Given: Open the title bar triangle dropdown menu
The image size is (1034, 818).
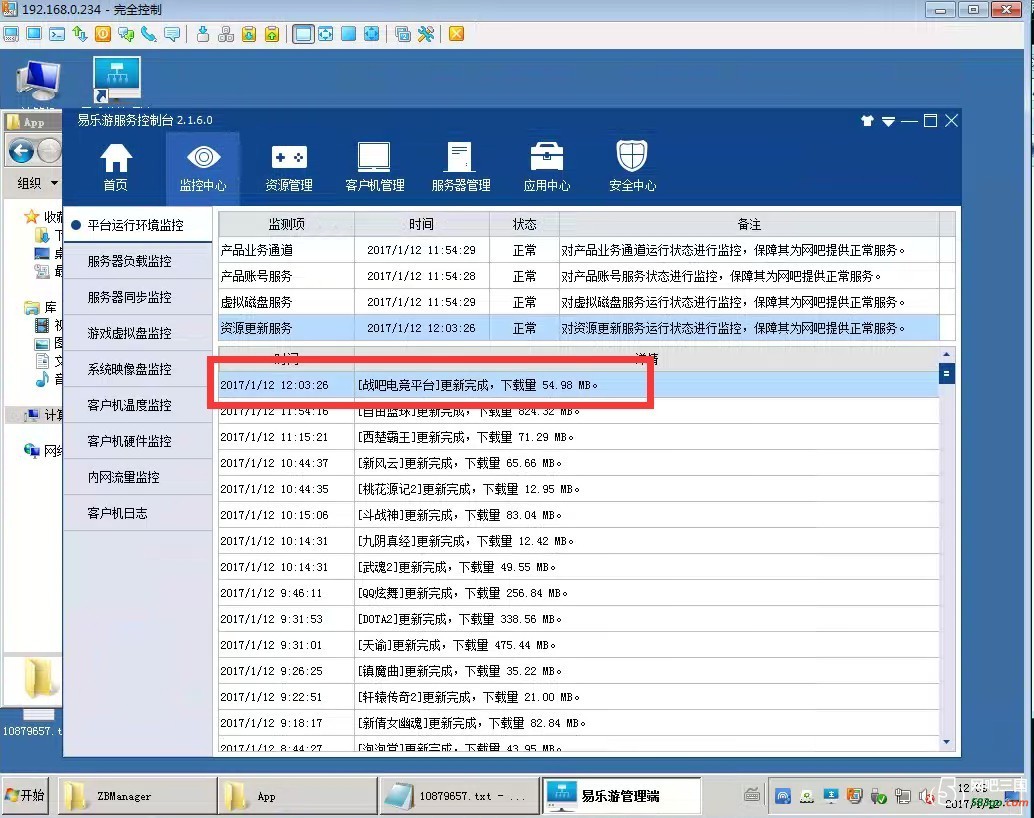Looking at the screenshot, I should 888,121.
